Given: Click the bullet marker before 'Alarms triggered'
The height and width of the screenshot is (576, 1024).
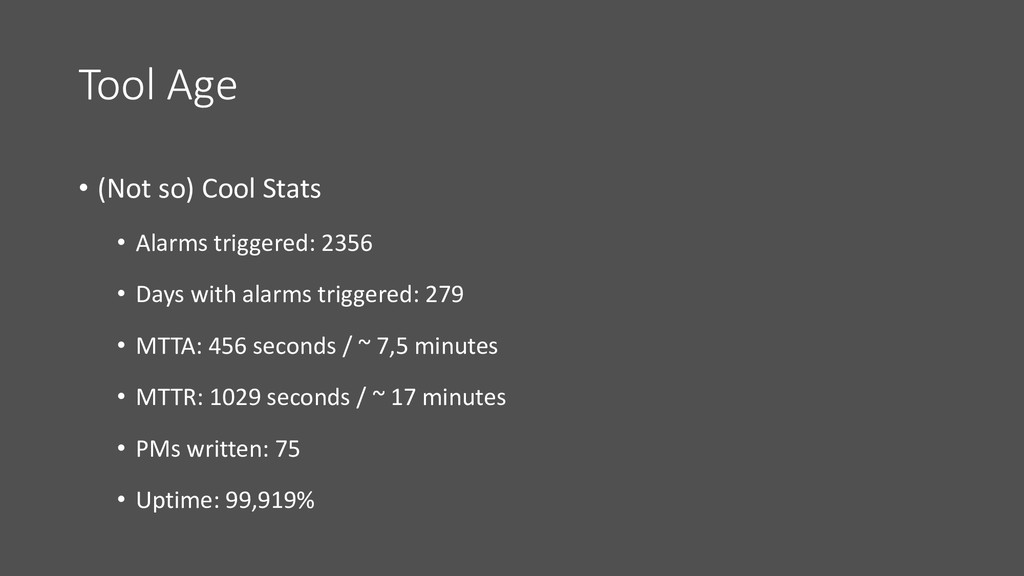Looking at the screenshot, I should [x=121, y=243].
